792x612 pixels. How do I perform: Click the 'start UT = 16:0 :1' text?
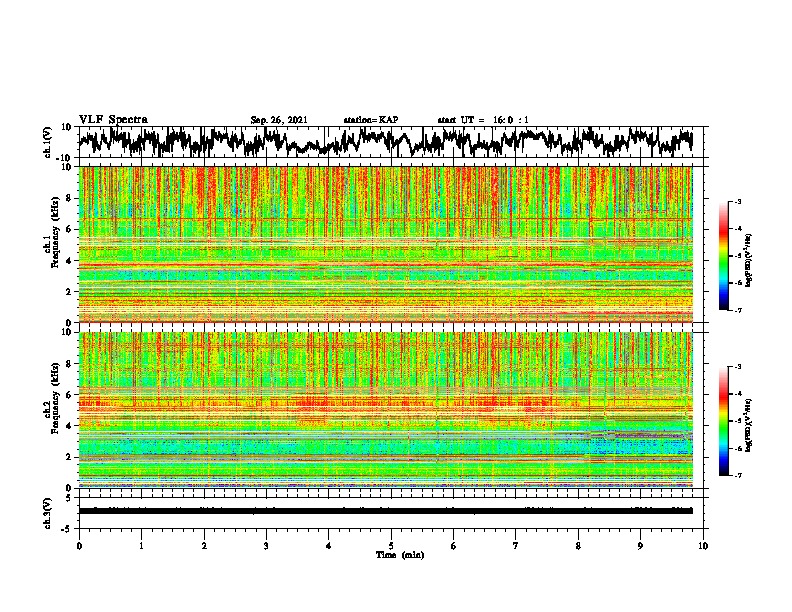pos(483,120)
